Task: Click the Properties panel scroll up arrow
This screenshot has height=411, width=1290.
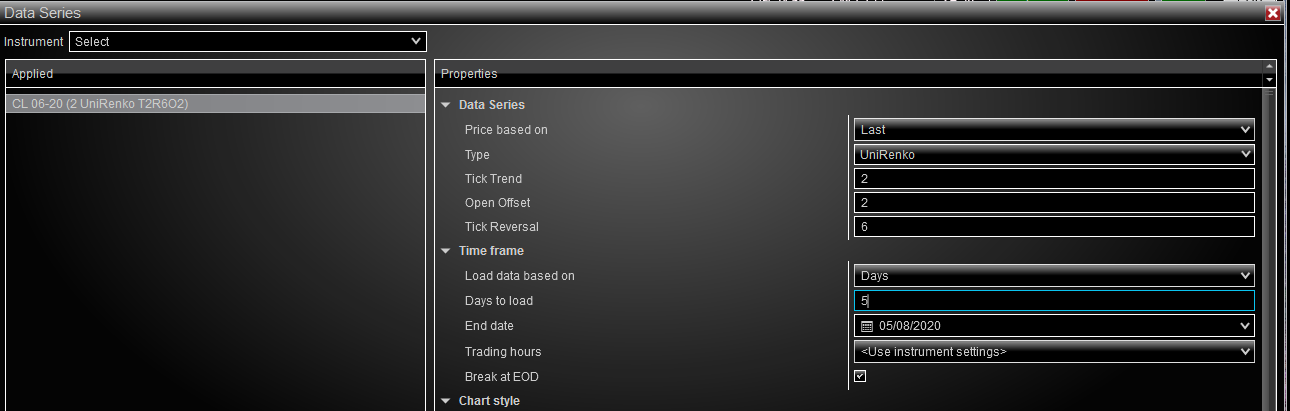Action: click(x=1270, y=67)
